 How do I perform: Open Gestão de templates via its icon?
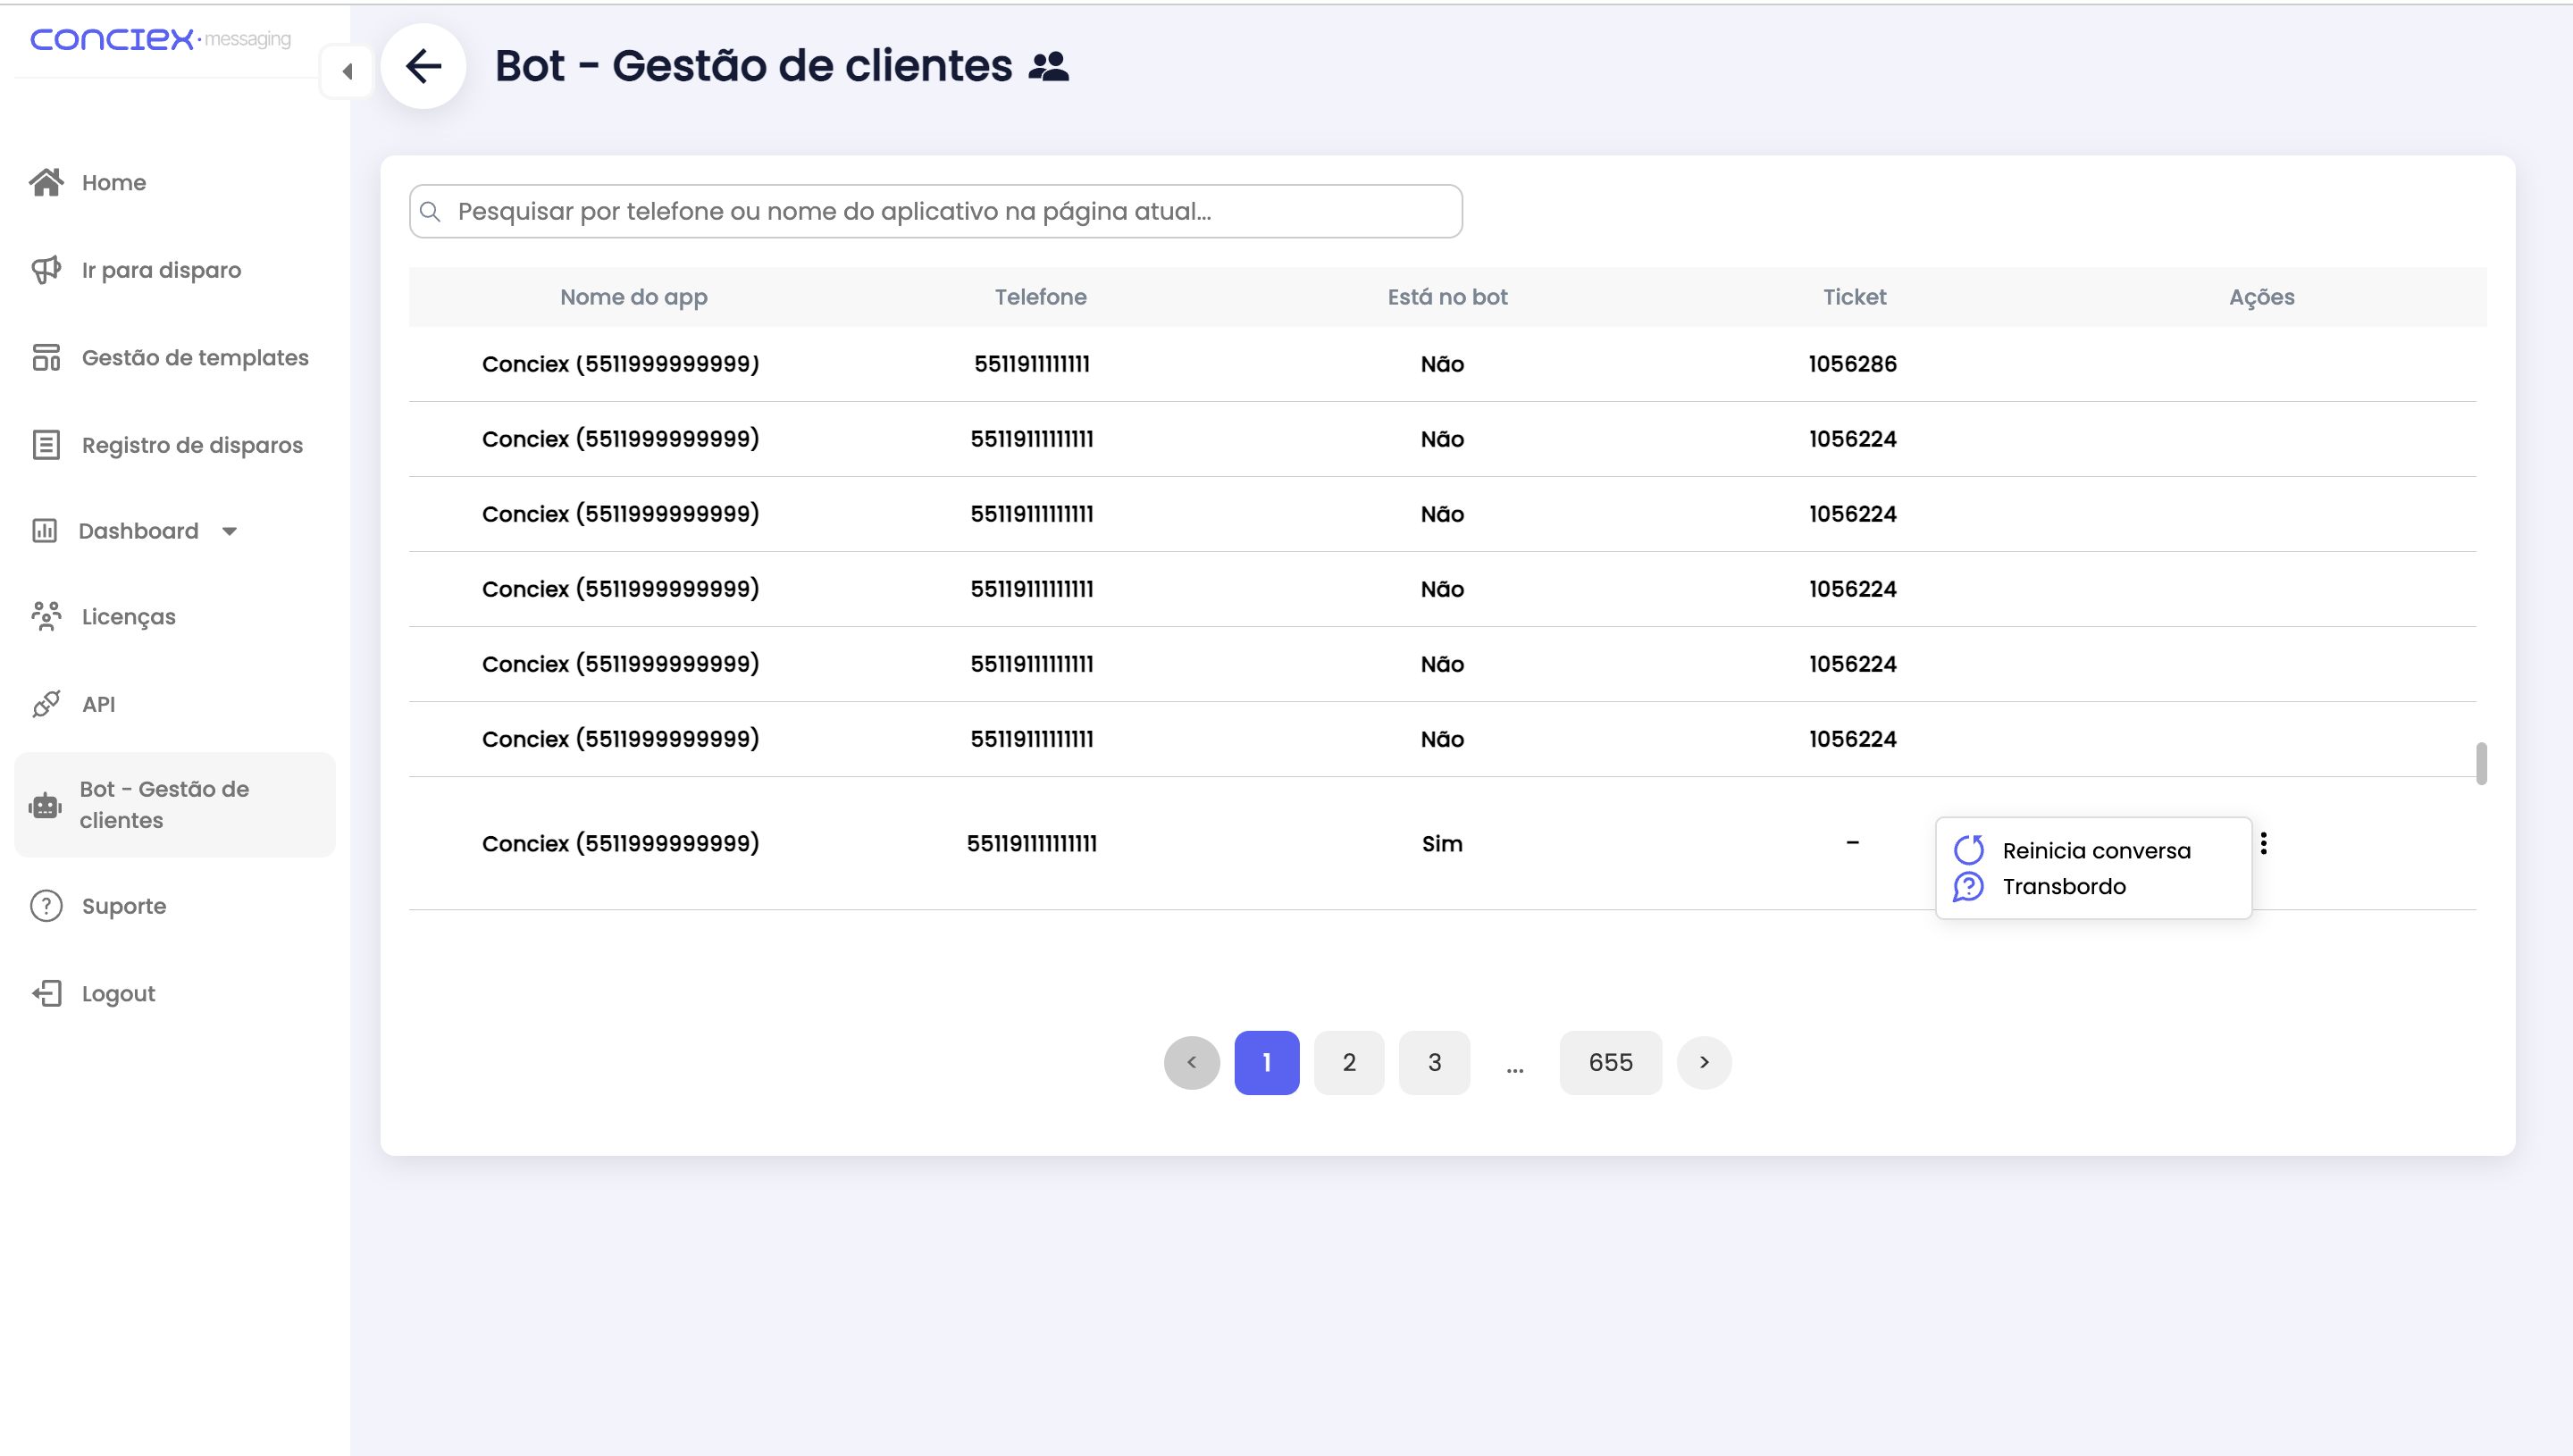[46, 357]
